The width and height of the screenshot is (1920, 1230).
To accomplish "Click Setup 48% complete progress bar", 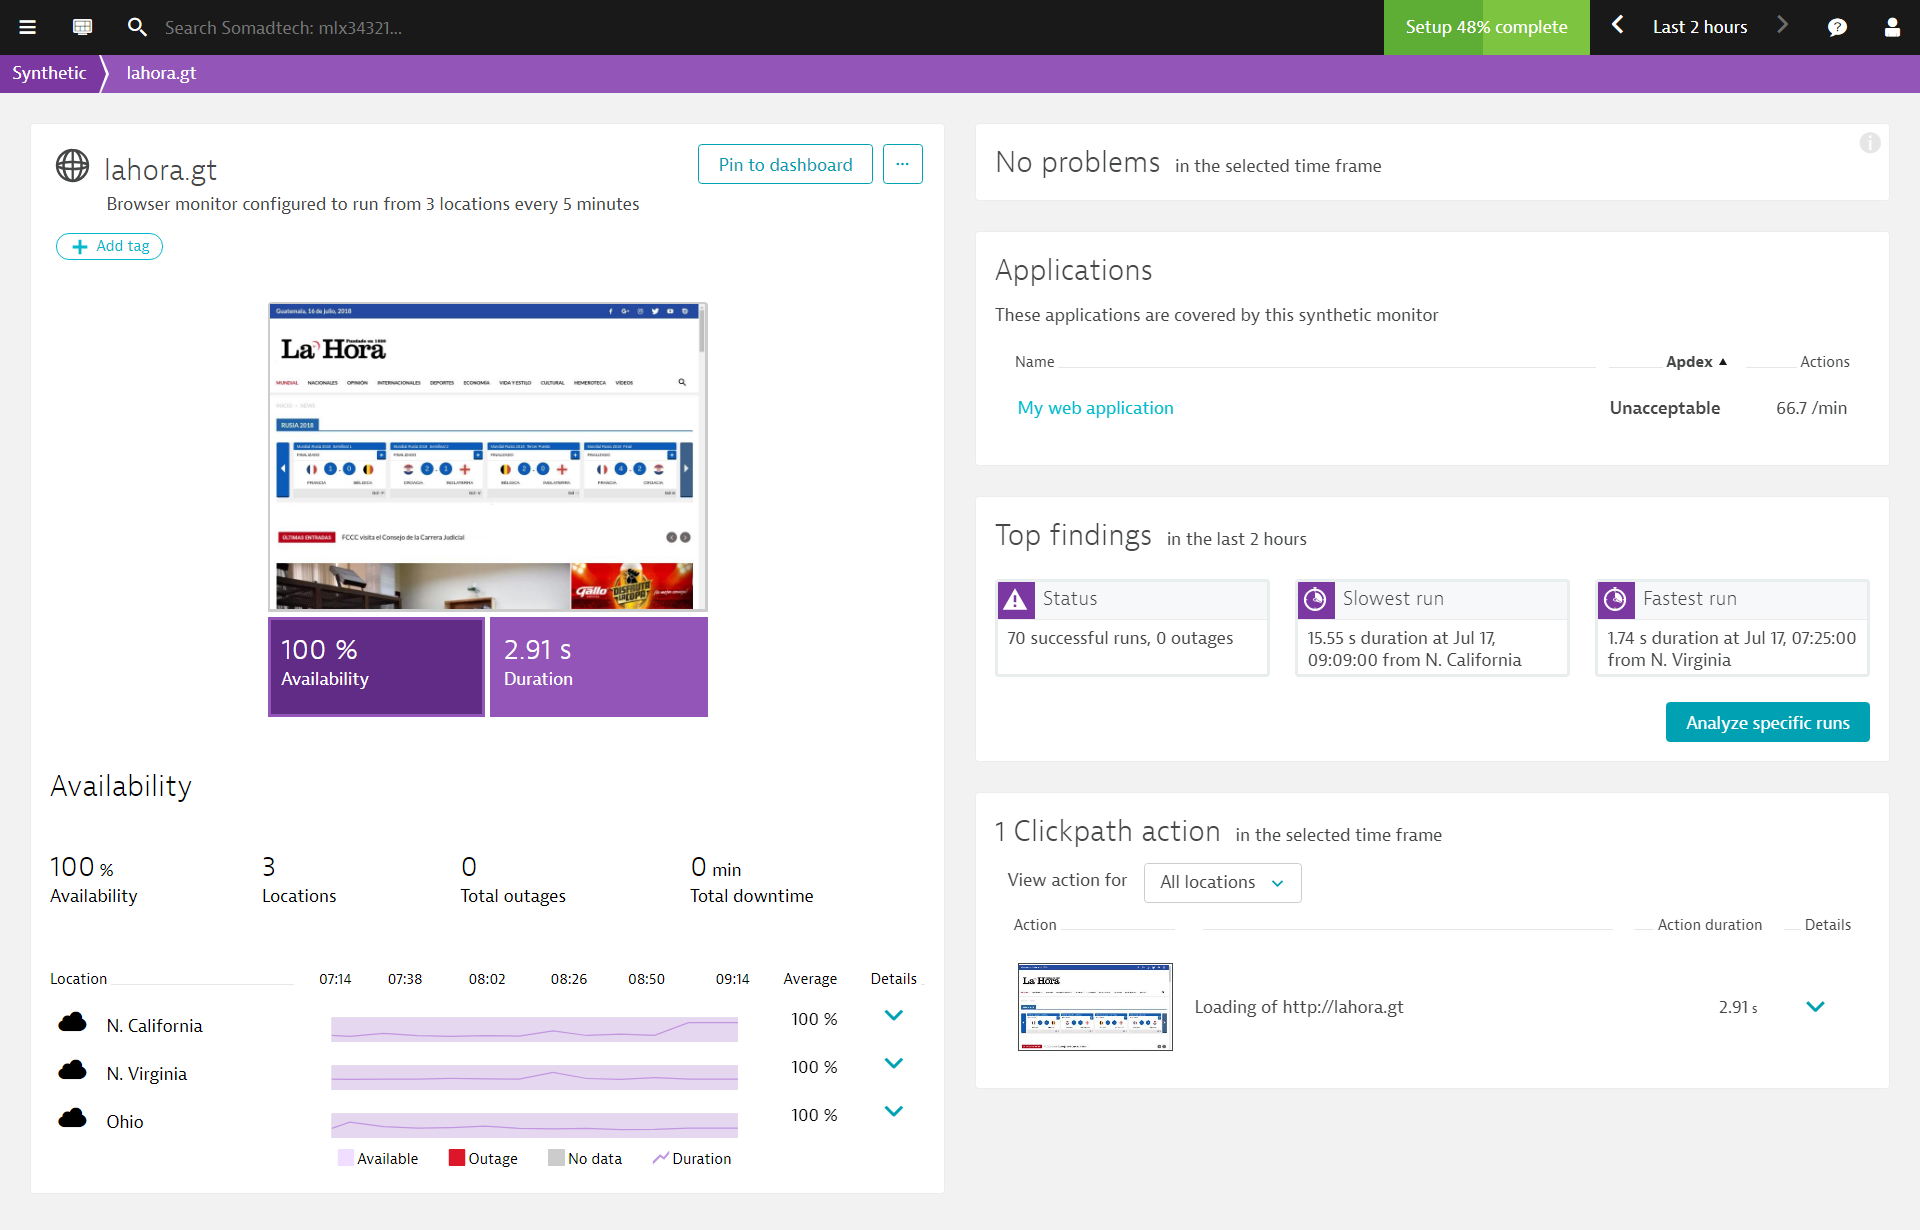I will pos(1486,27).
